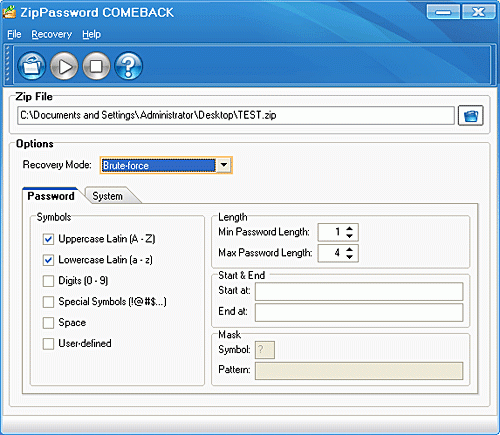Close the ZipPassword COMEBACK window
This screenshot has height=435, width=500.
pos(479,12)
